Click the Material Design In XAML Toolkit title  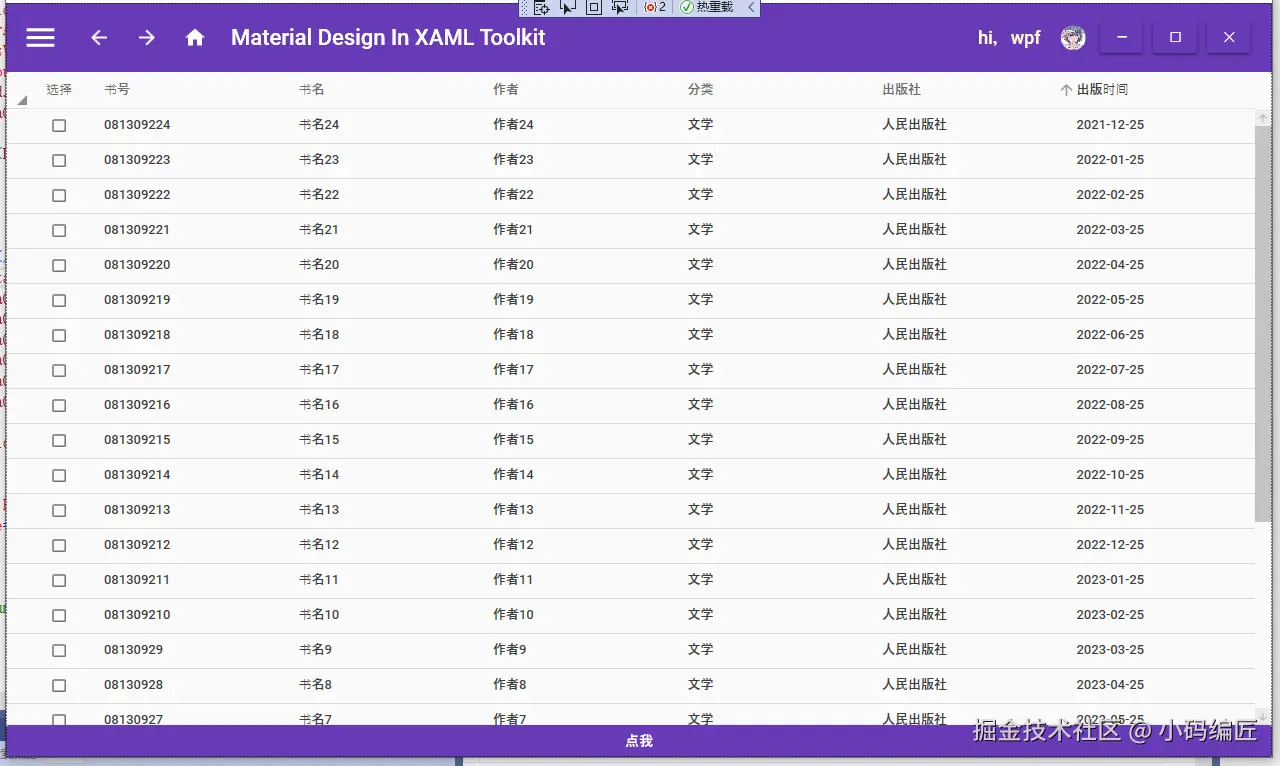388,37
